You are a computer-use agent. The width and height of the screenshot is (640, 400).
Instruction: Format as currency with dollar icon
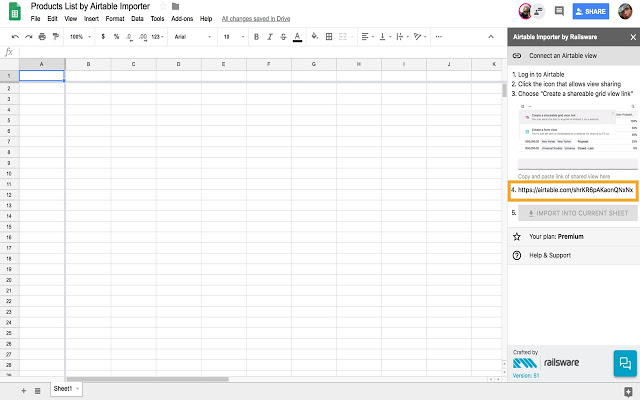point(103,37)
